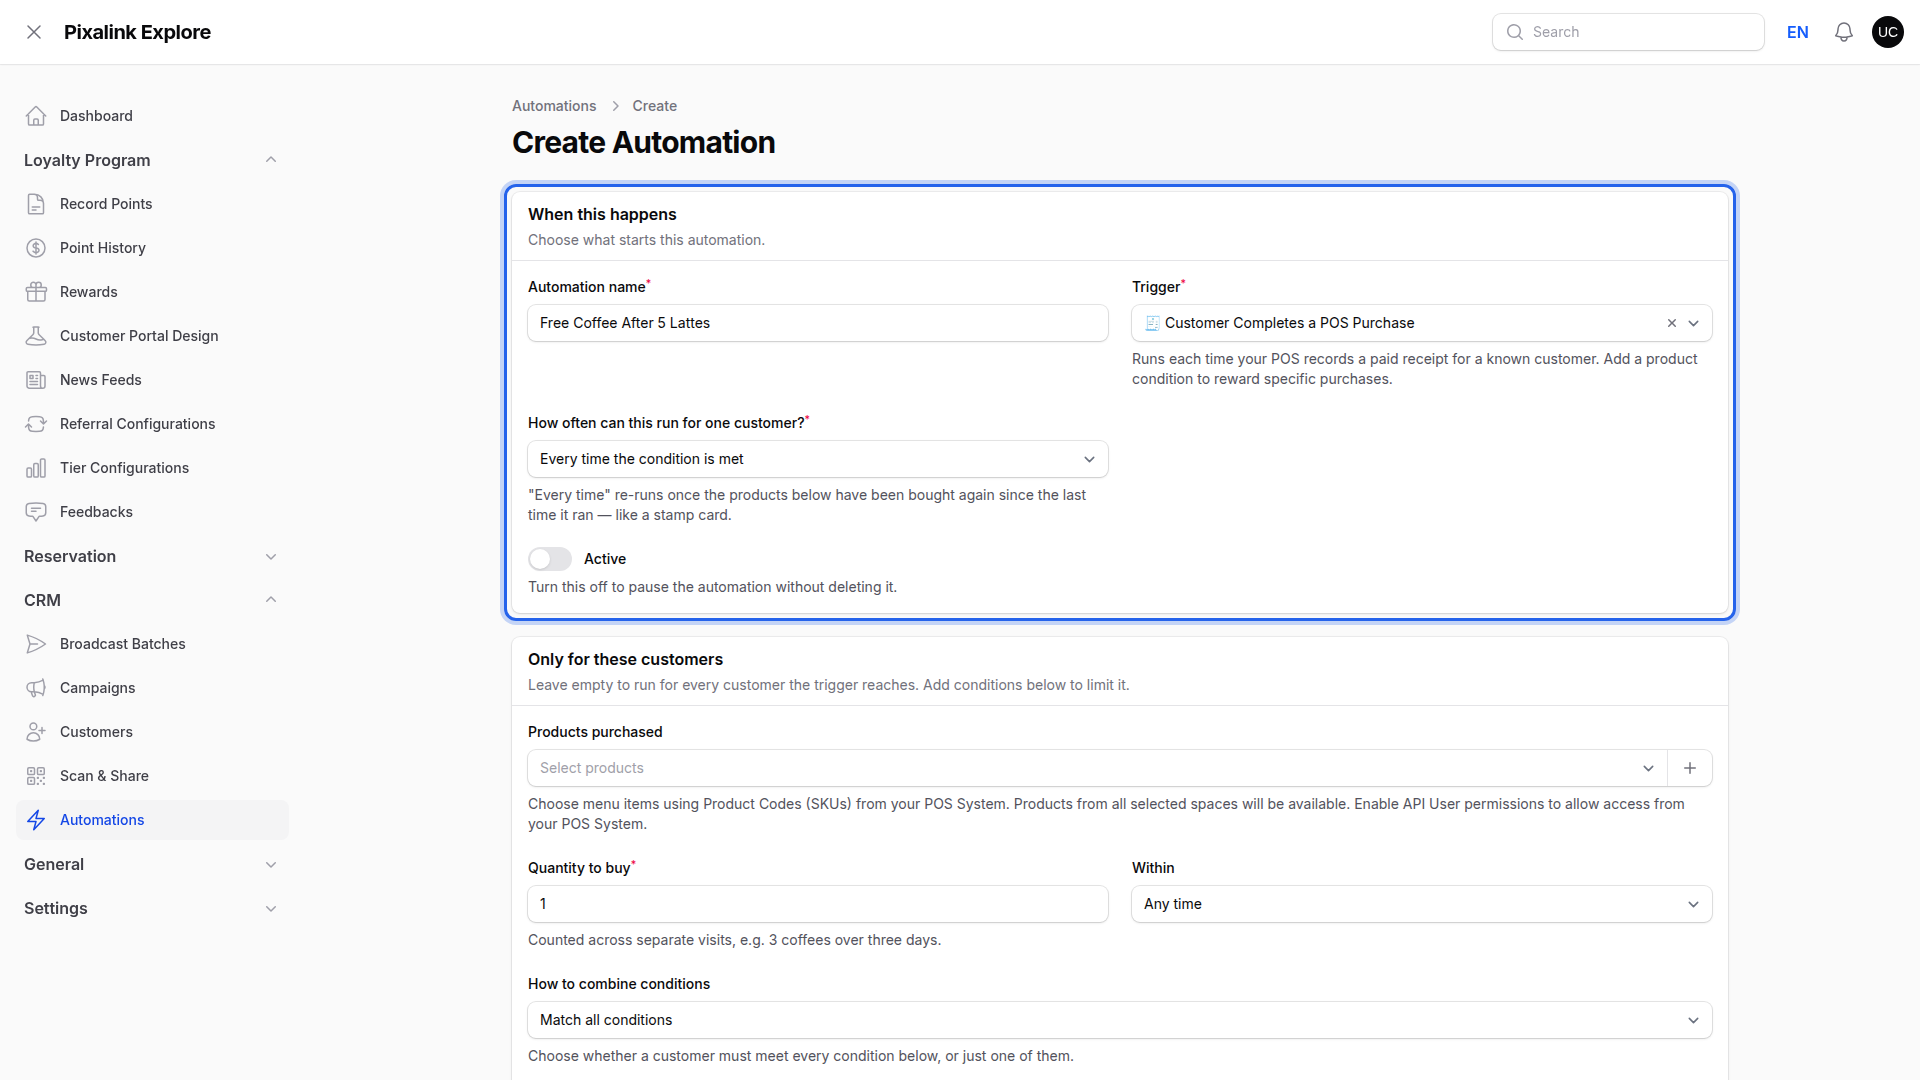Go to Point History in sidebar
This screenshot has height=1080, width=1920.
(x=152, y=248)
